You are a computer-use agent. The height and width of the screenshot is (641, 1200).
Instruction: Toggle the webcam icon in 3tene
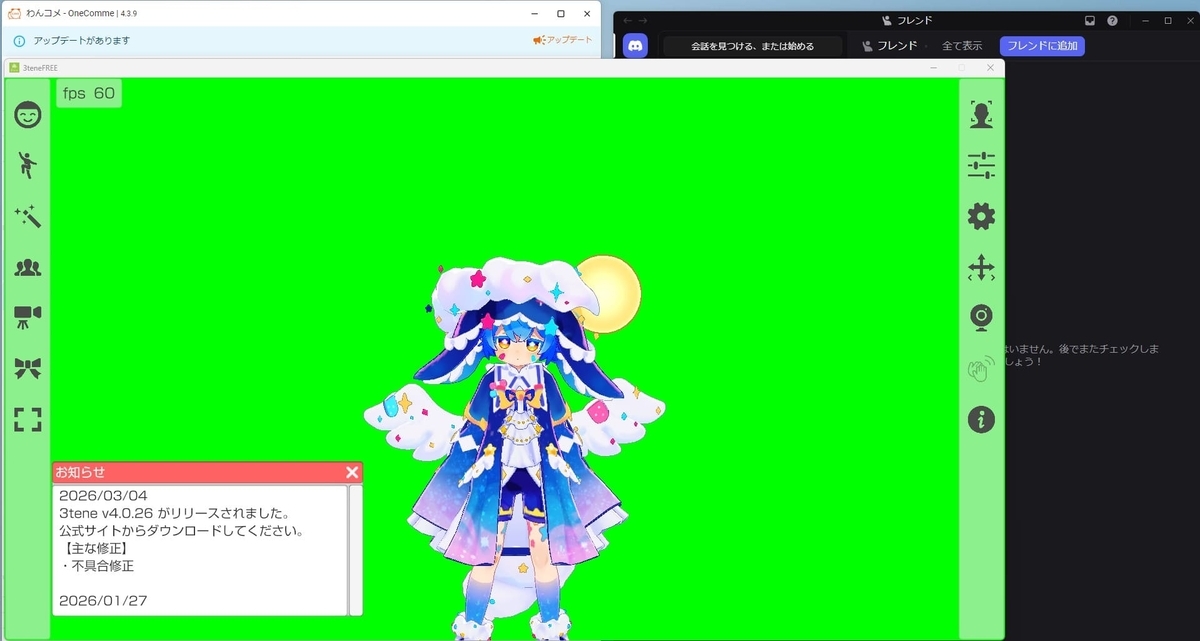click(981, 318)
